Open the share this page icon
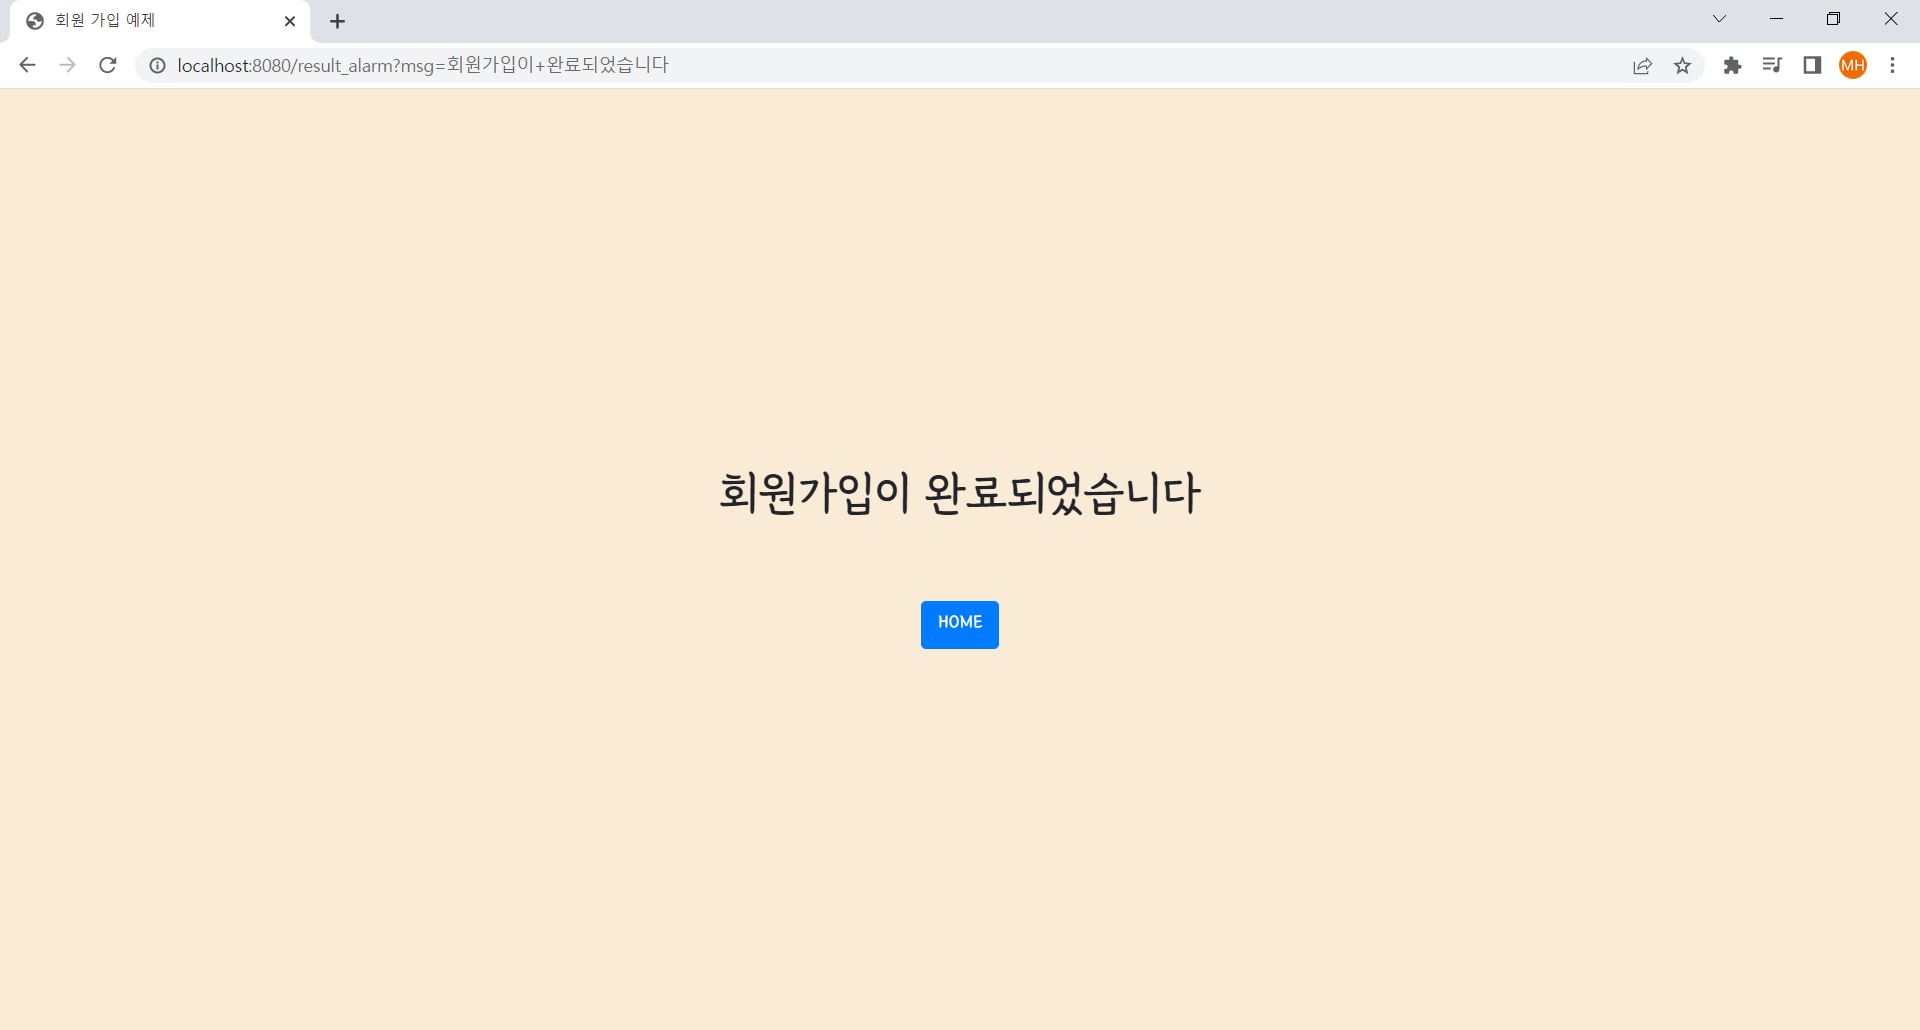 click(x=1643, y=65)
